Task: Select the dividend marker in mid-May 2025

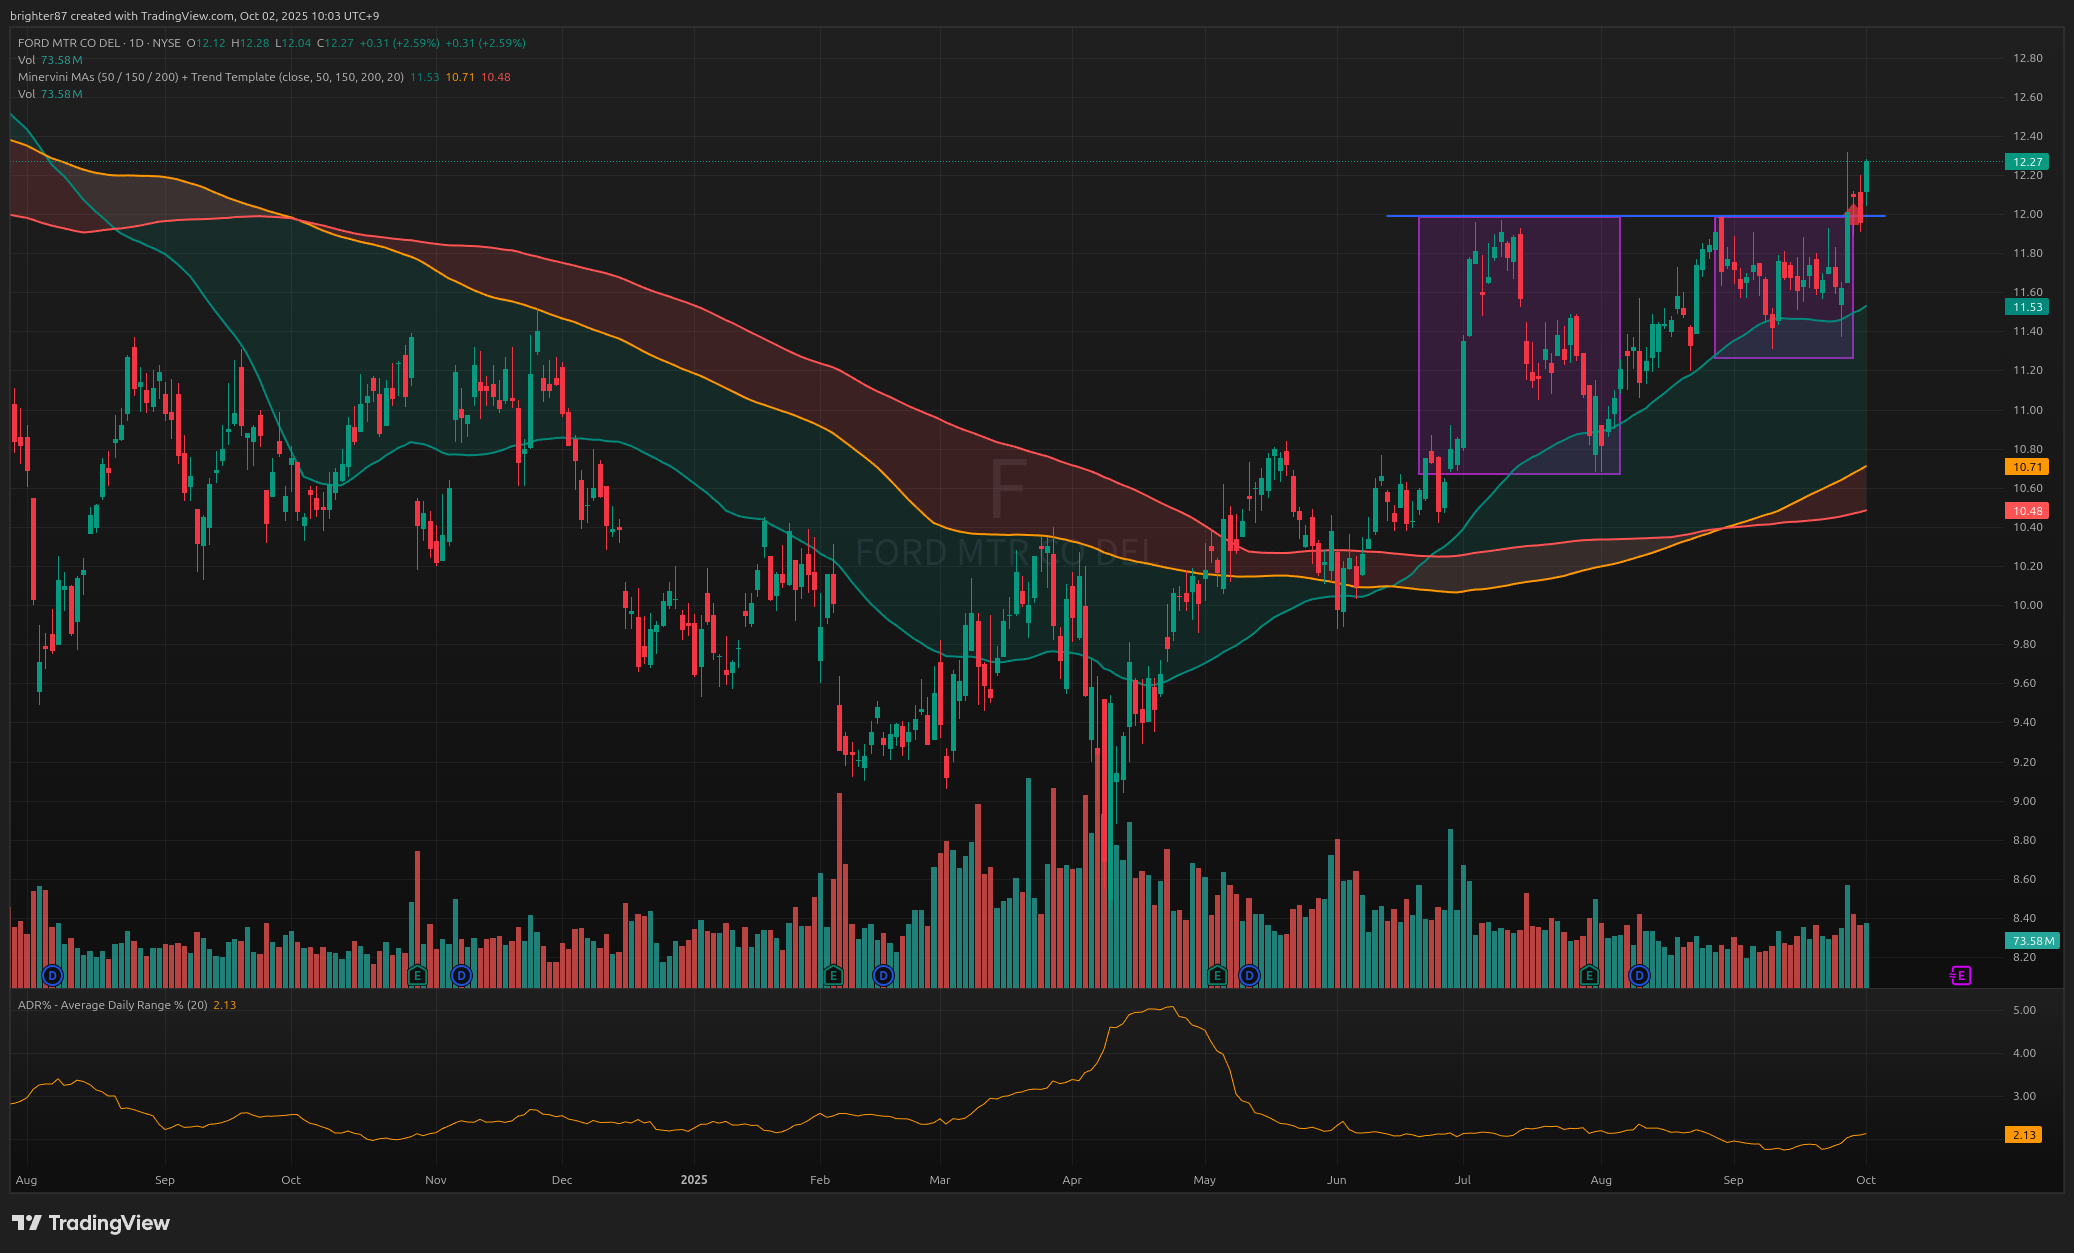Action: pos(1249,975)
